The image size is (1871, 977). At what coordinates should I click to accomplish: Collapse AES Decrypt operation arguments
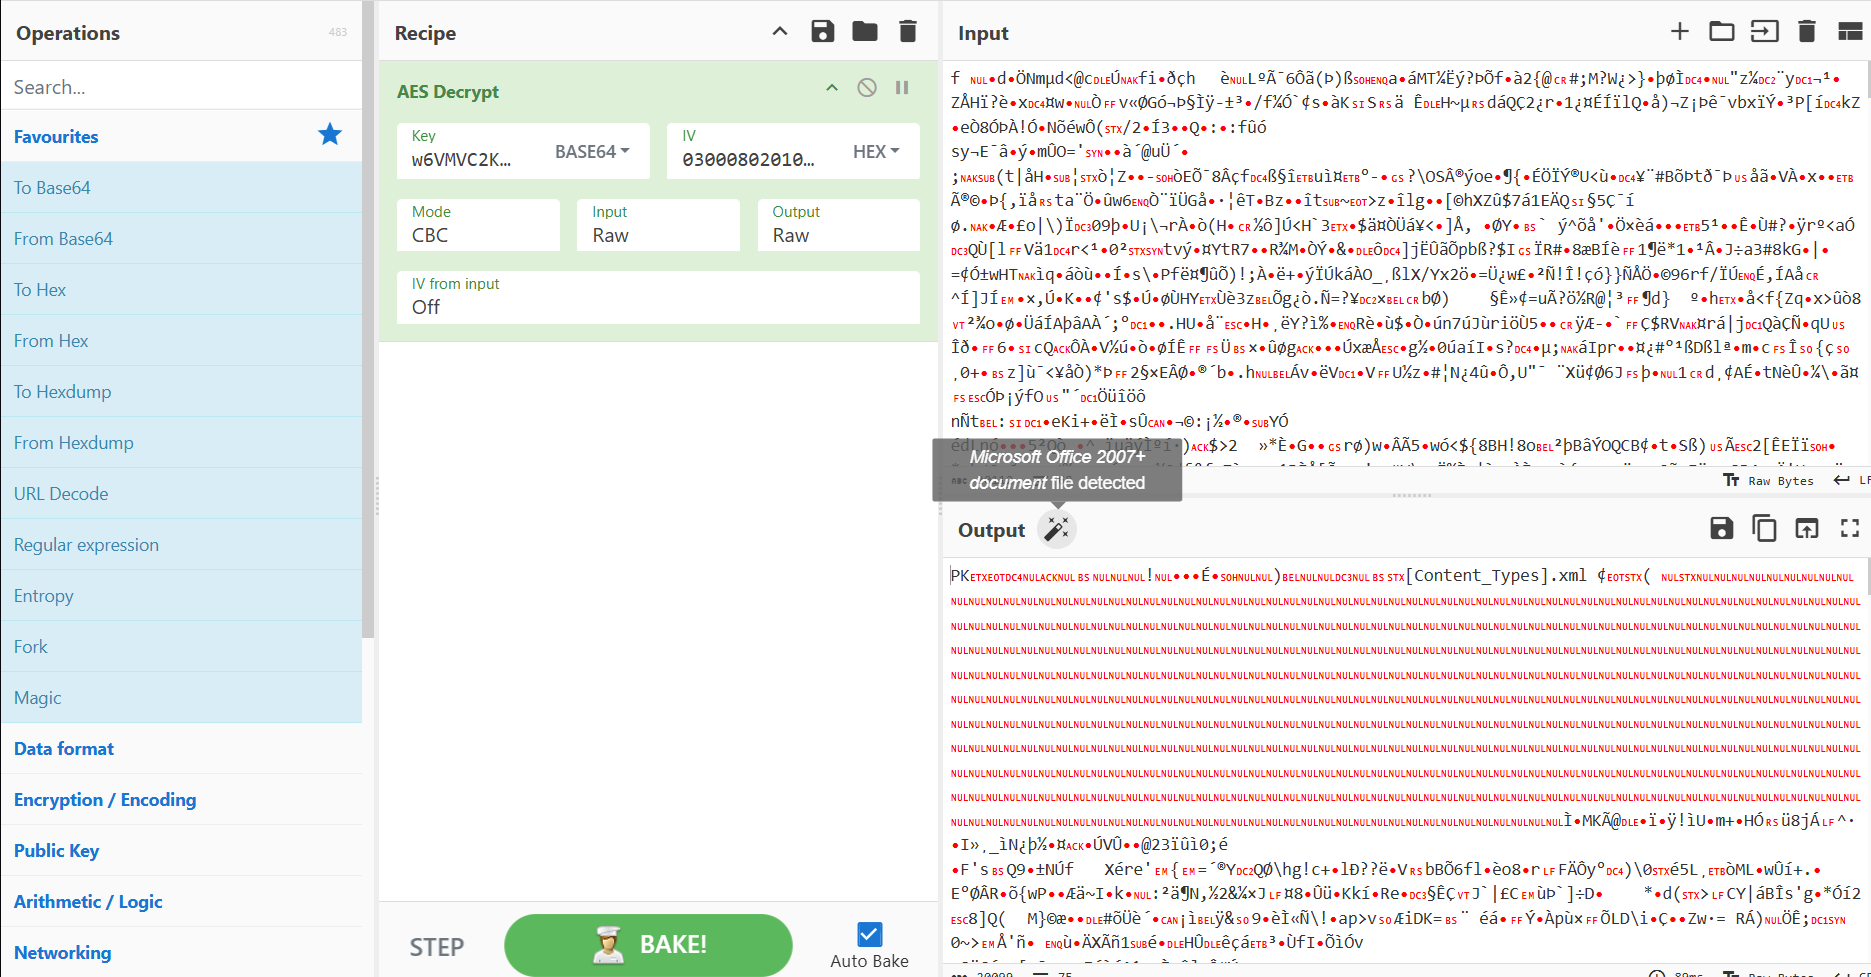pyautogui.click(x=832, y=88)
